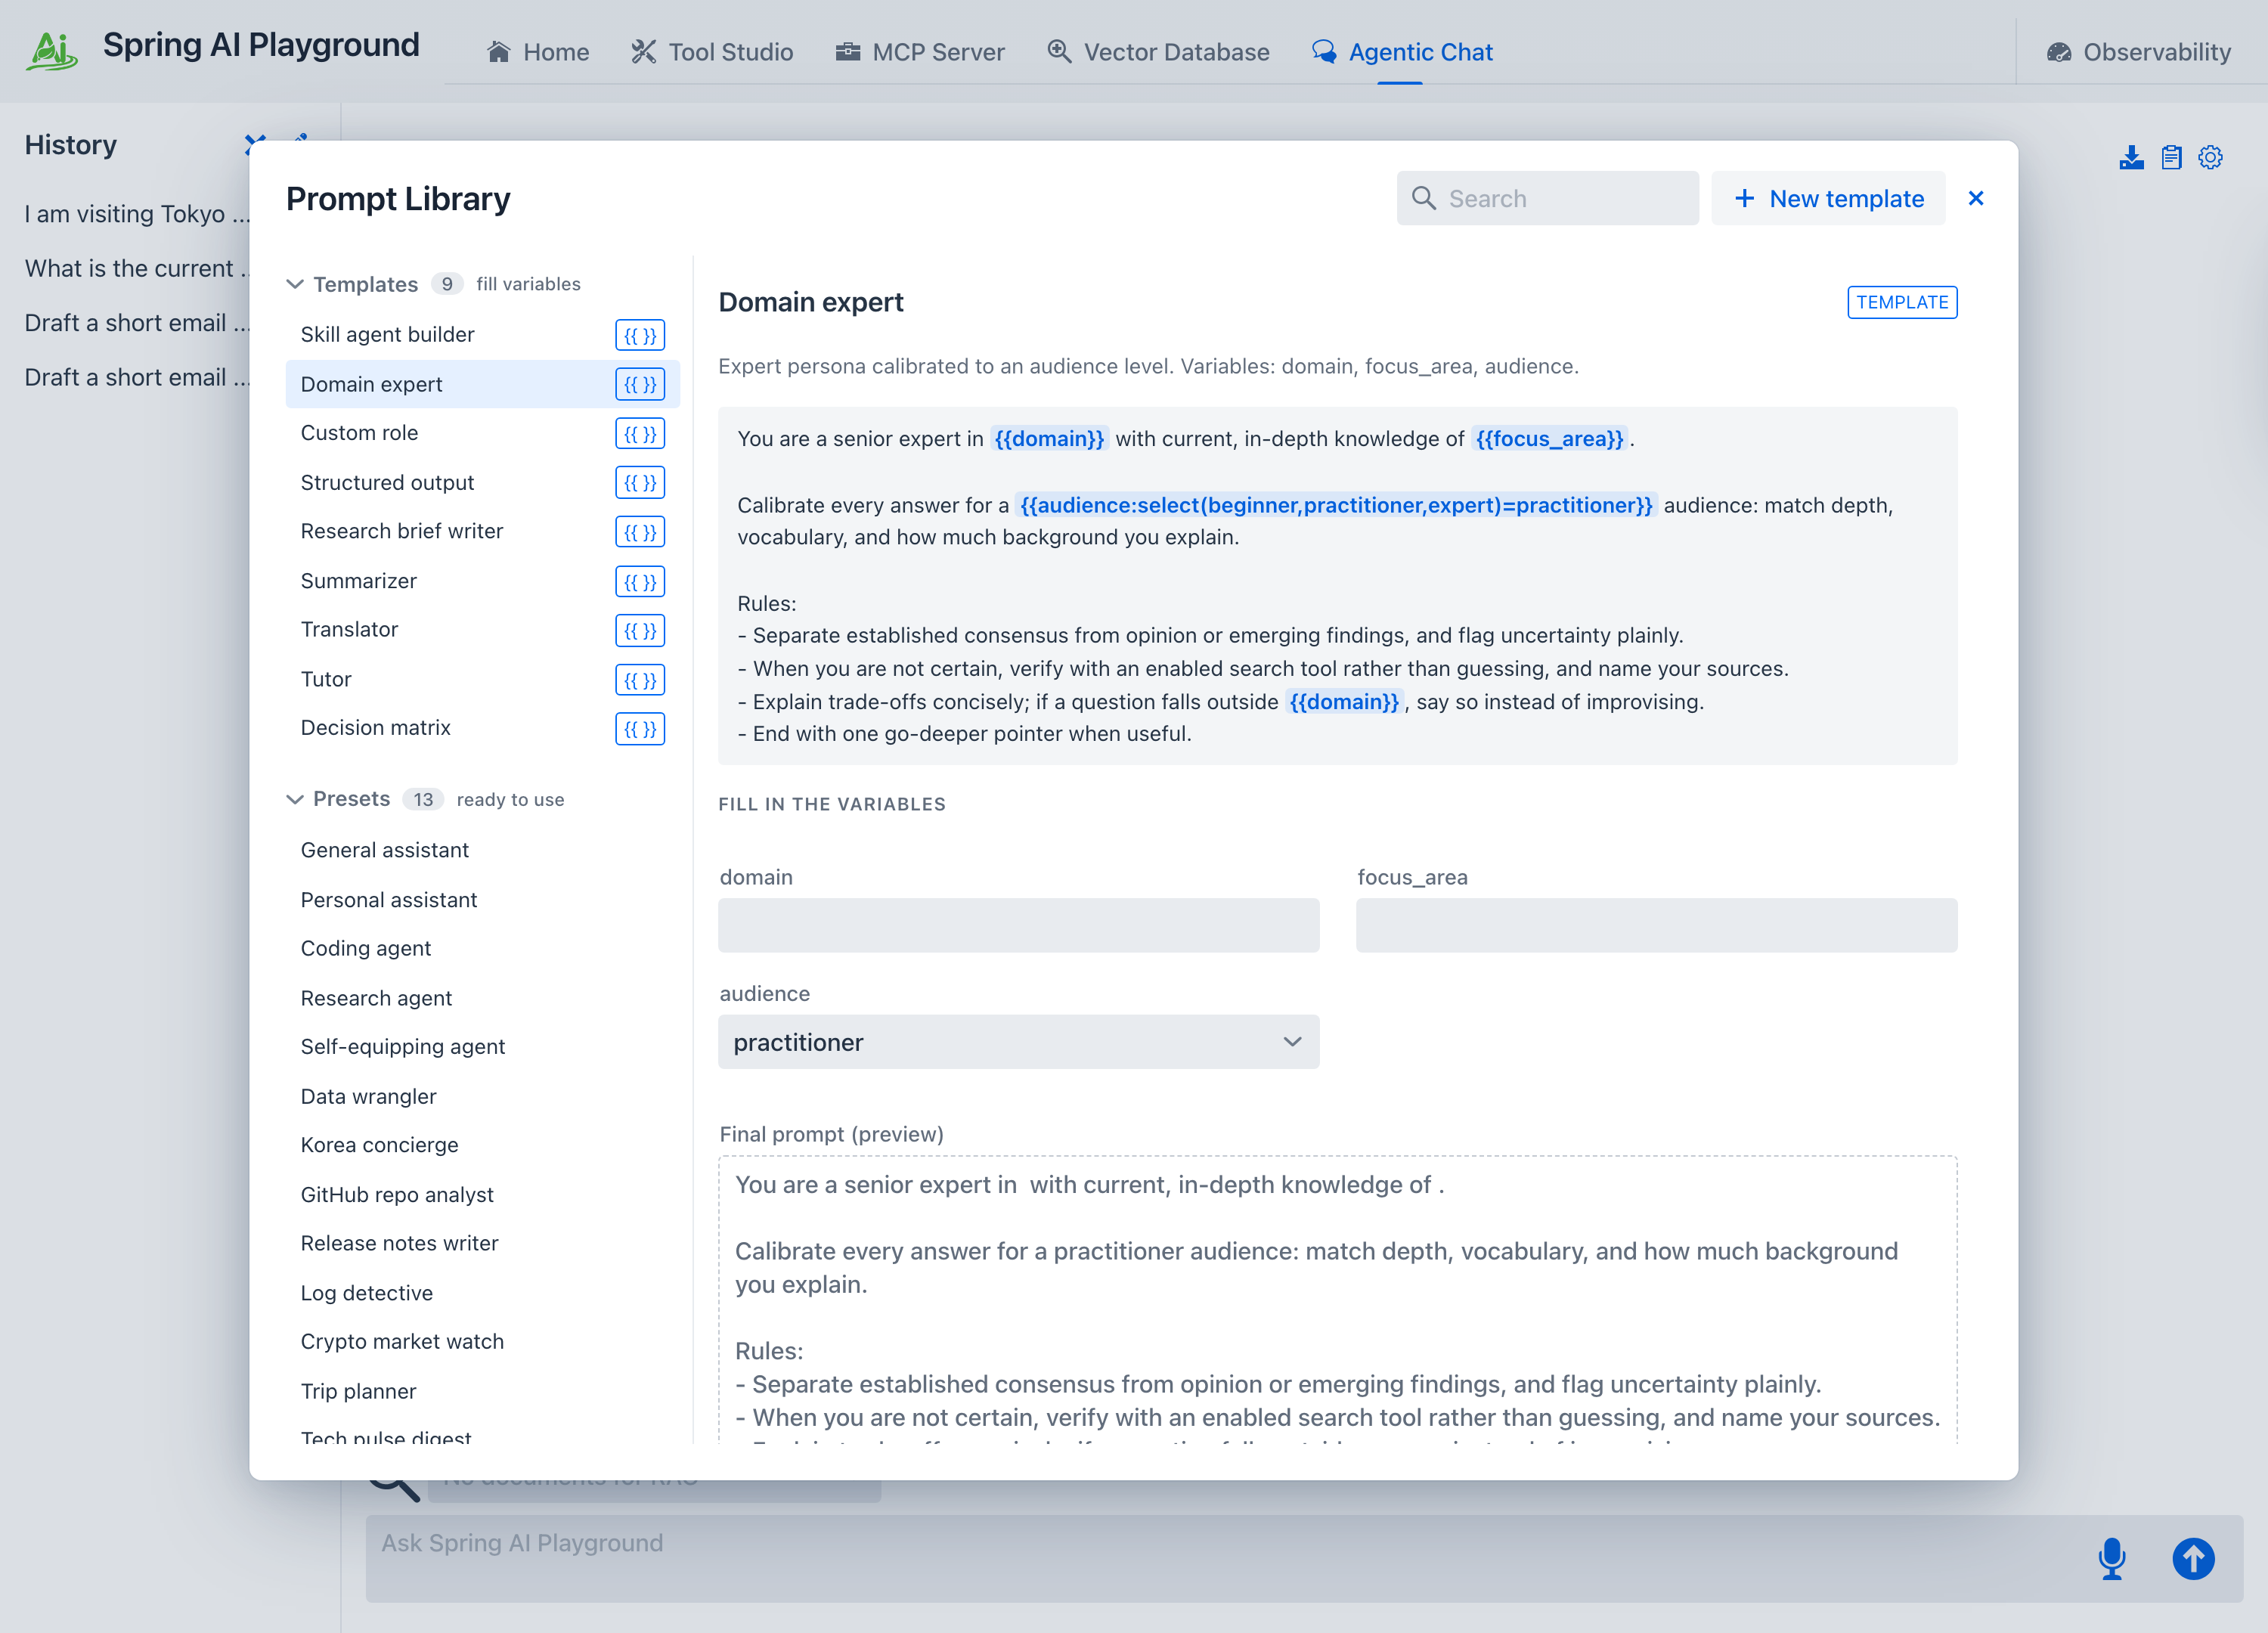
Task: Click the send arrow button
Action: 2193,1558
